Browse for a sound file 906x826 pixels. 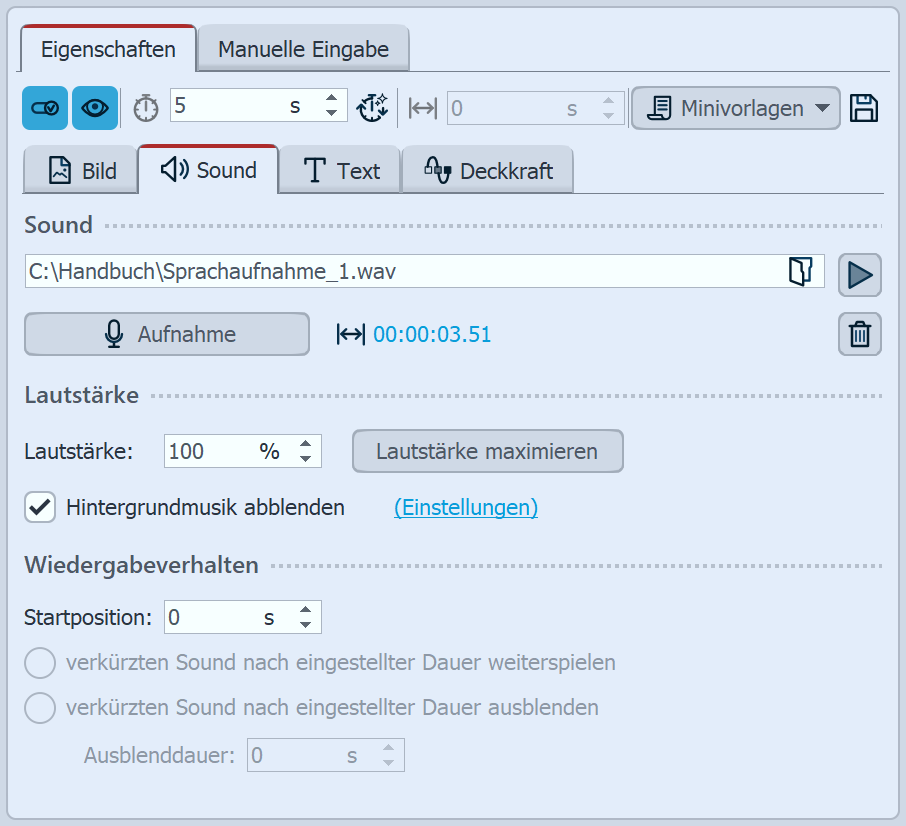[x=800, y=272]
